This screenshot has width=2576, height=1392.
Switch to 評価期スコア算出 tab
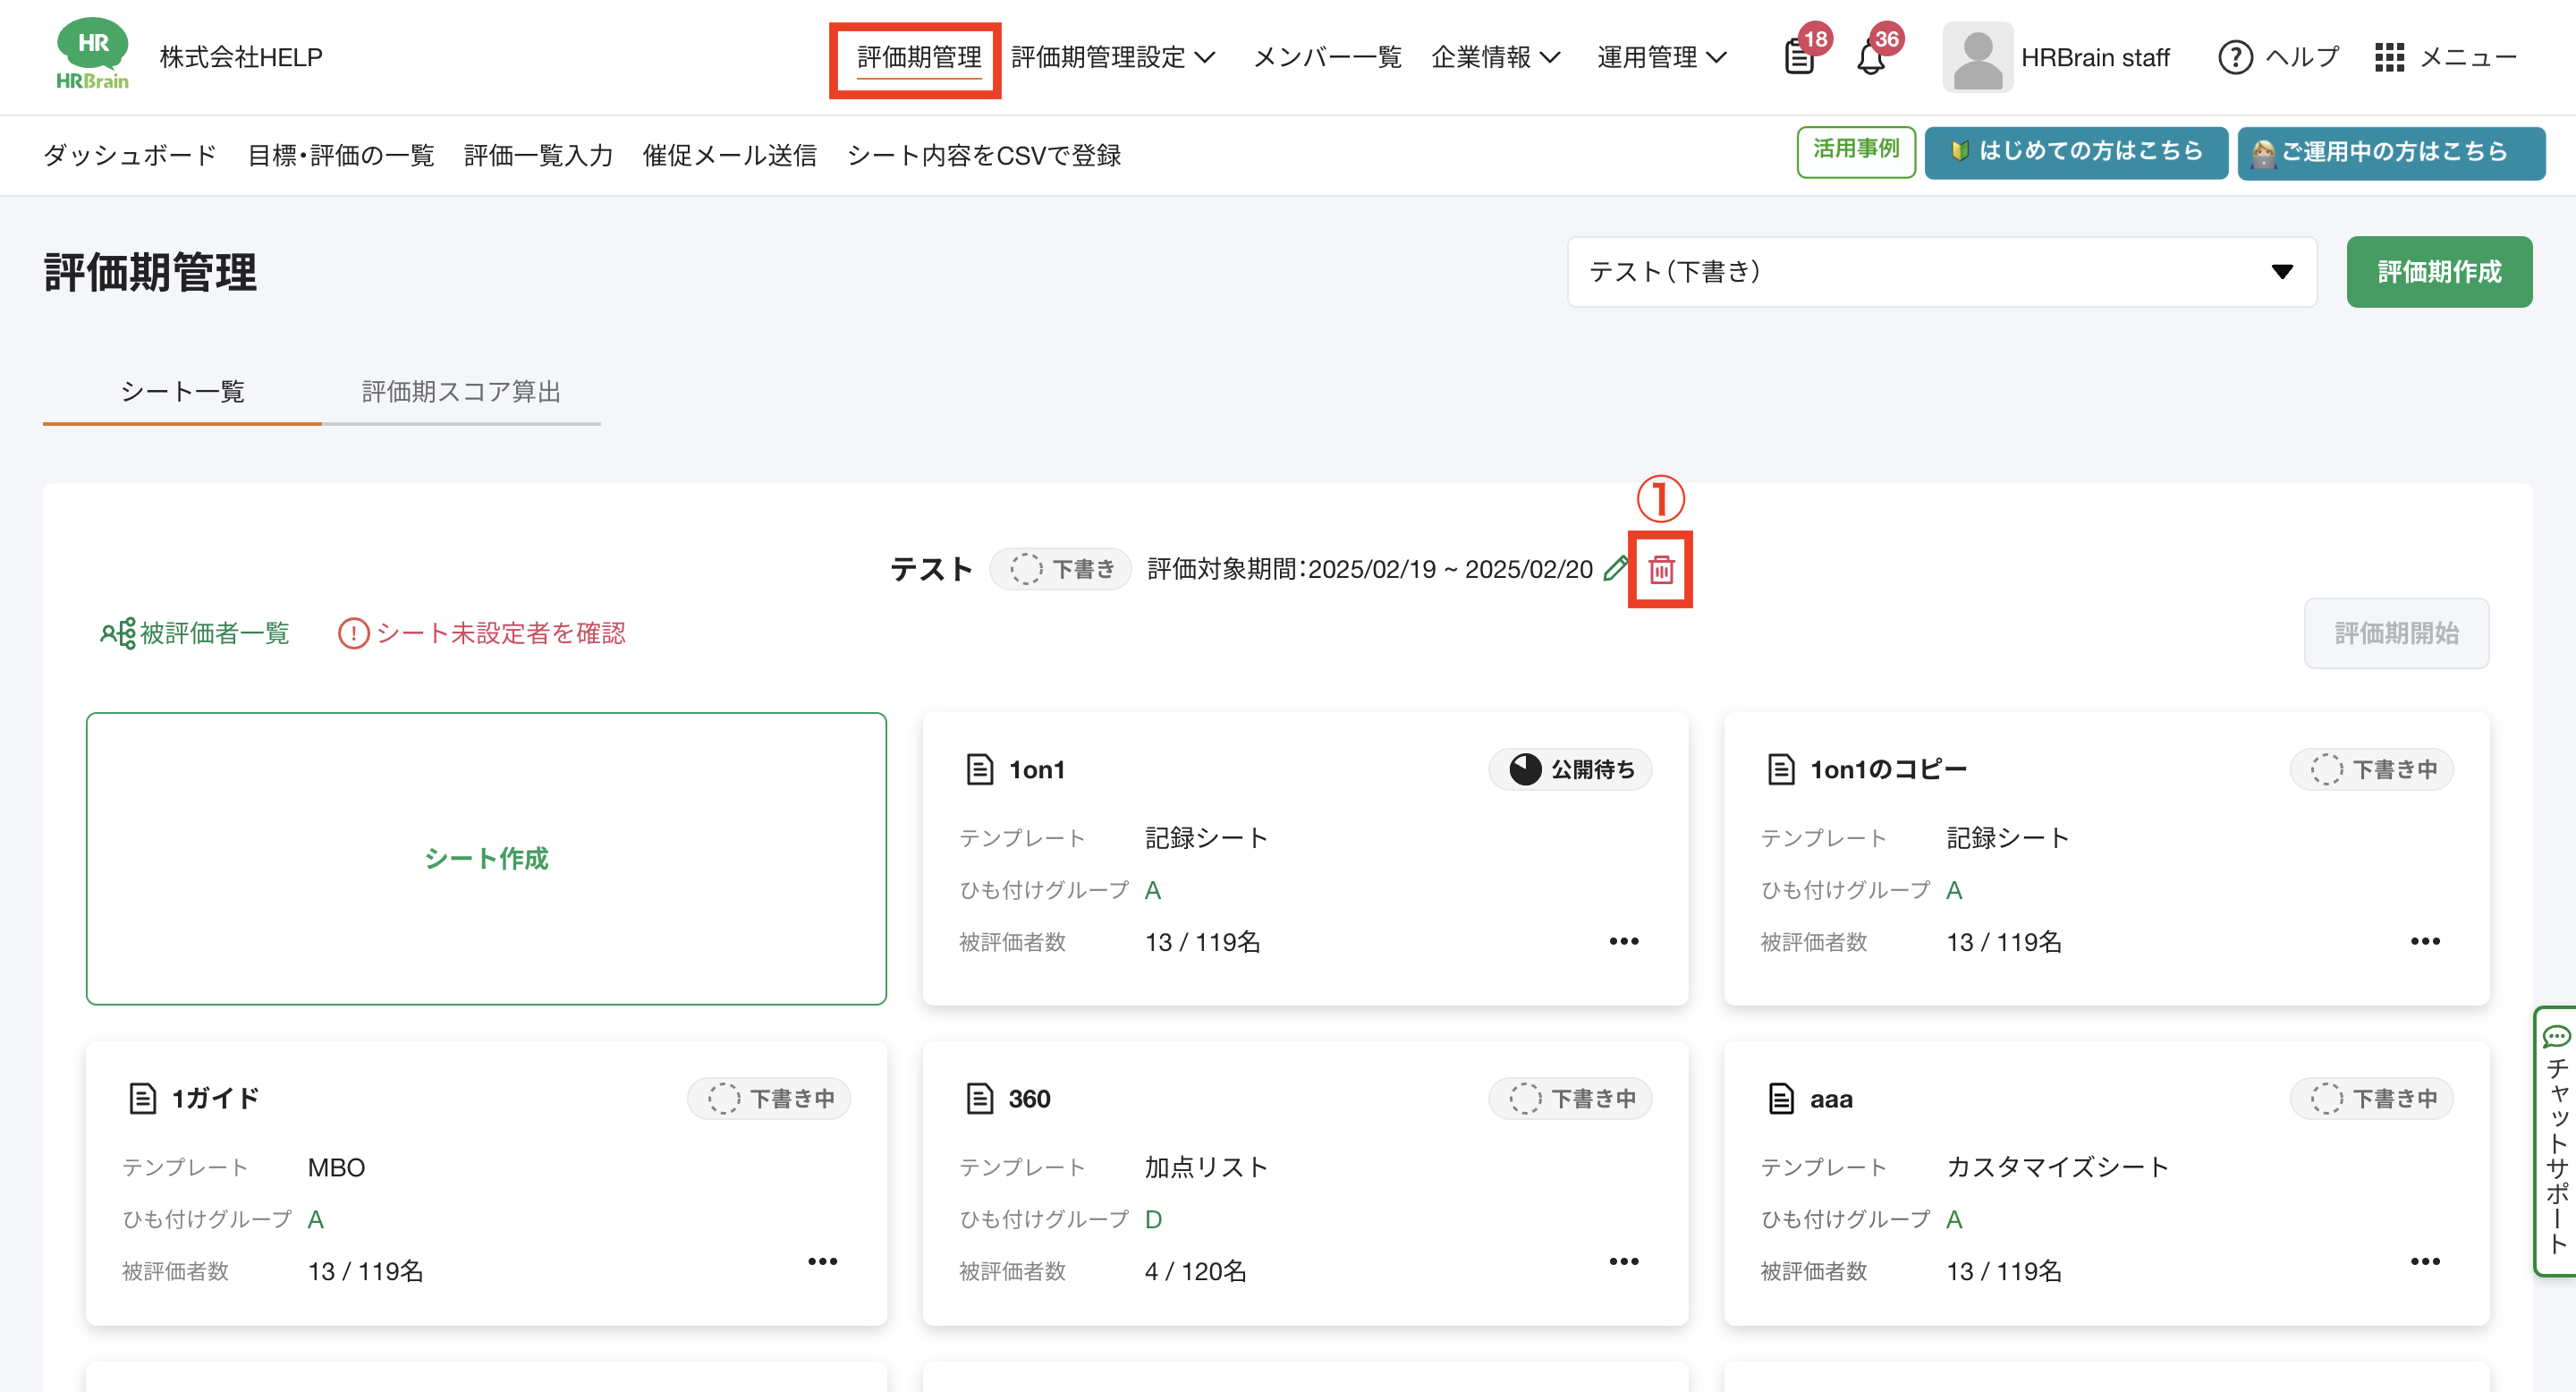pyautogui.click(x=461, y=391)
